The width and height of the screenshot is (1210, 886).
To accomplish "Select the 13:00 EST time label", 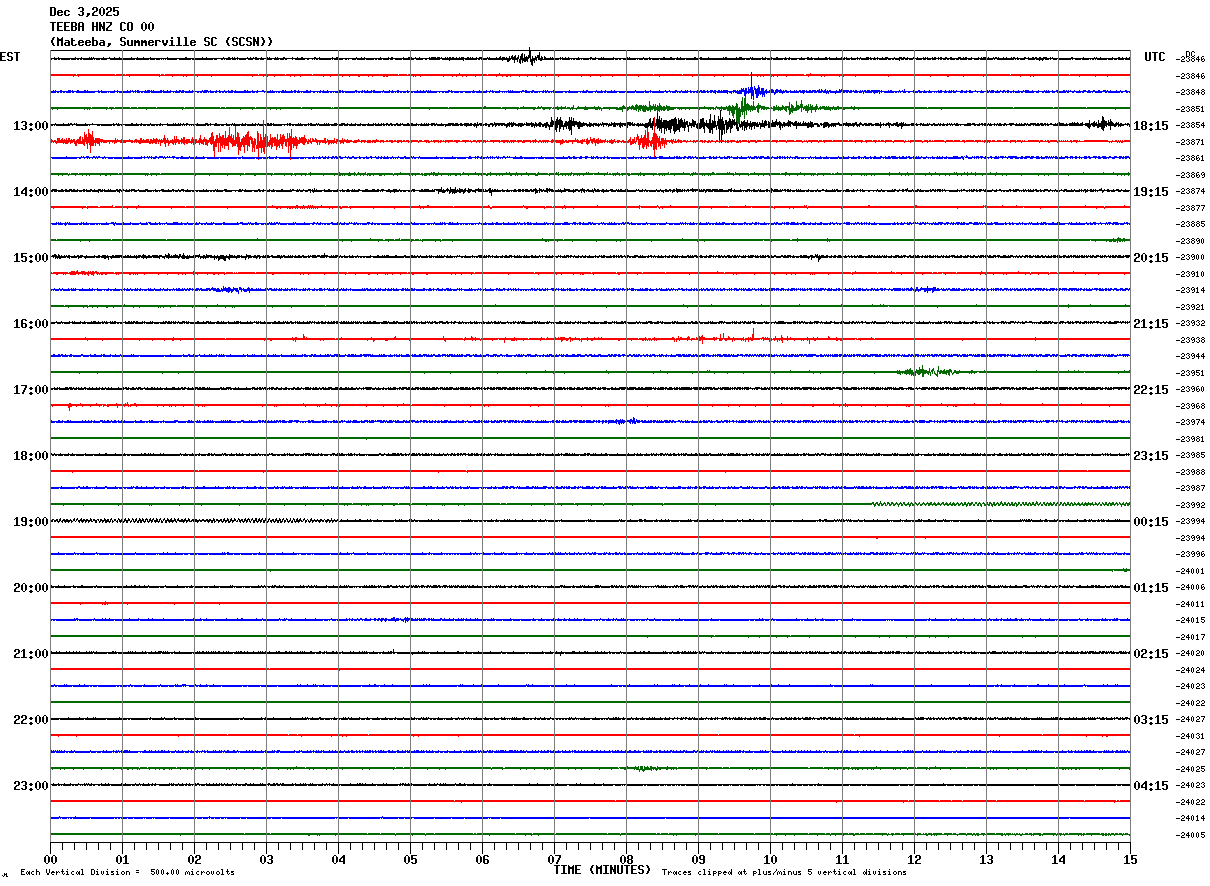I will coord(31,126).
